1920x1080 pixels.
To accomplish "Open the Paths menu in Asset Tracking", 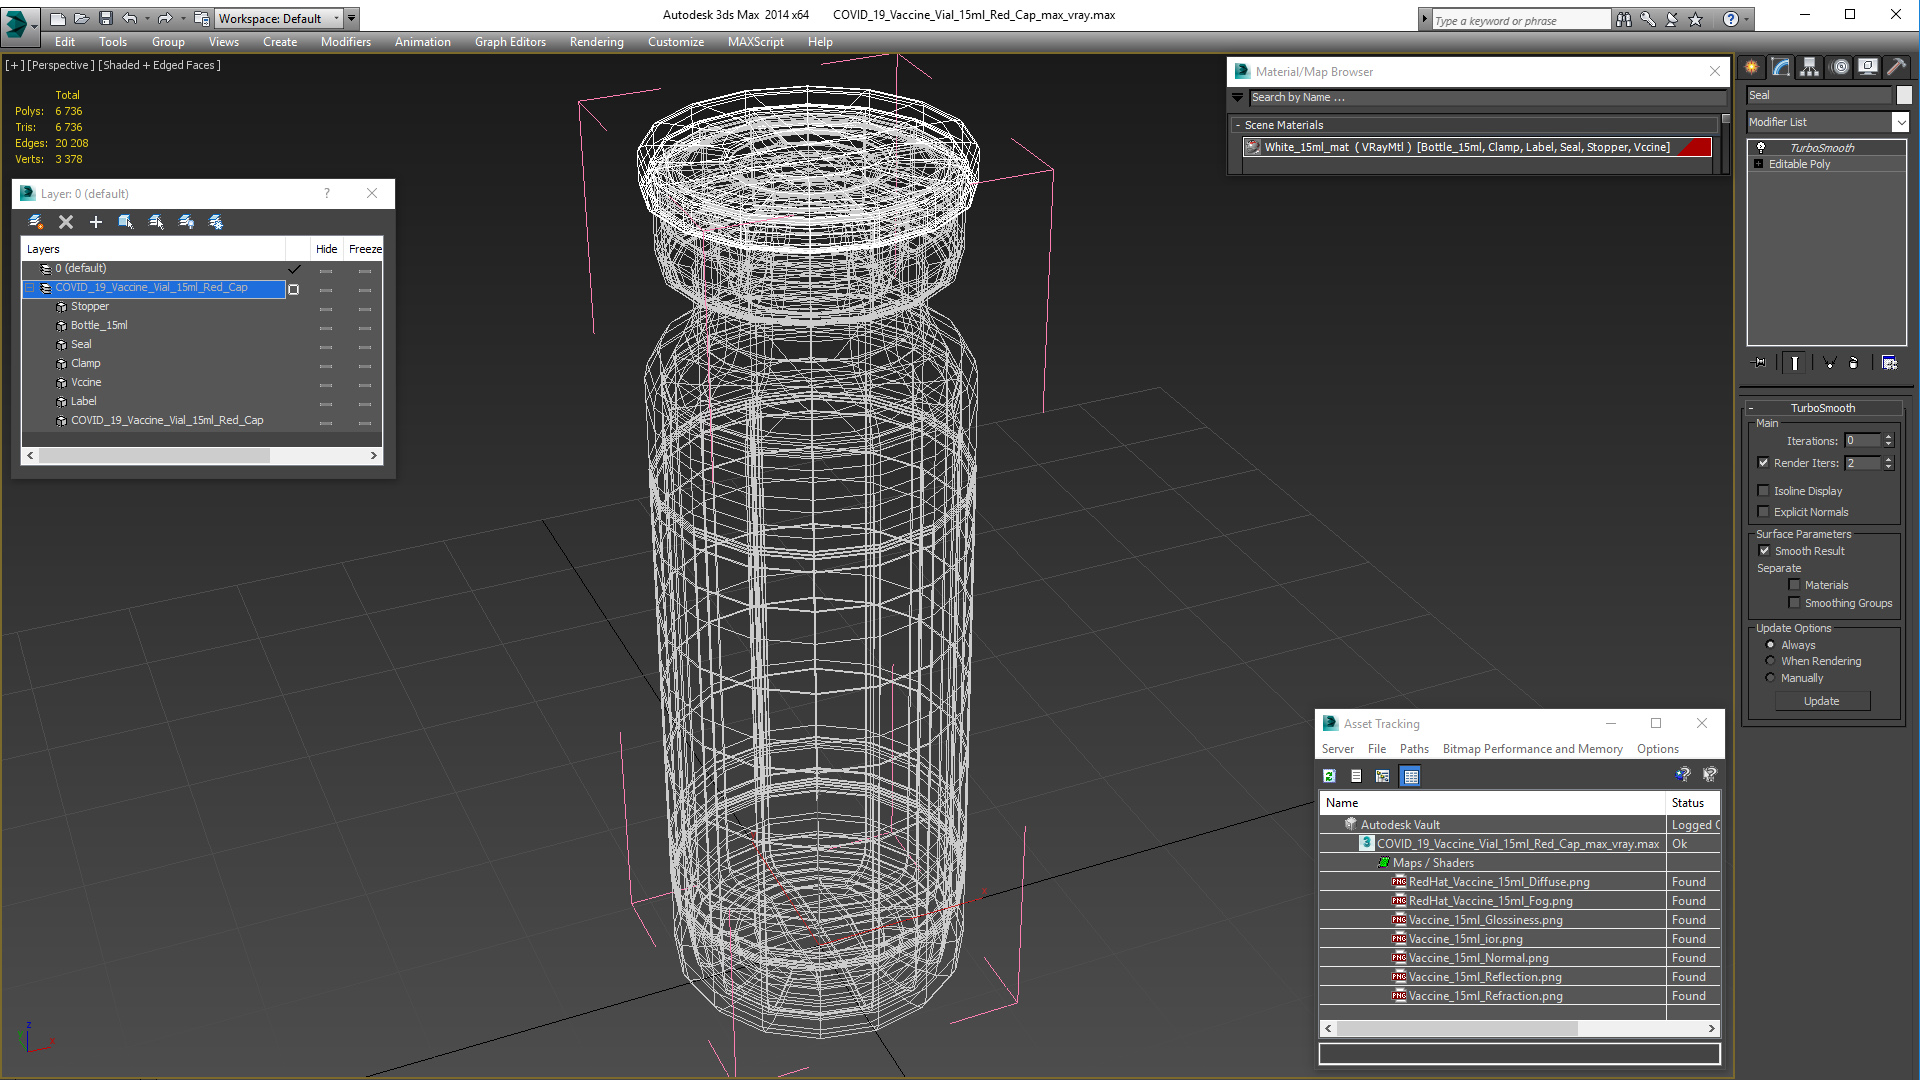I will (x=1413, y=749).
